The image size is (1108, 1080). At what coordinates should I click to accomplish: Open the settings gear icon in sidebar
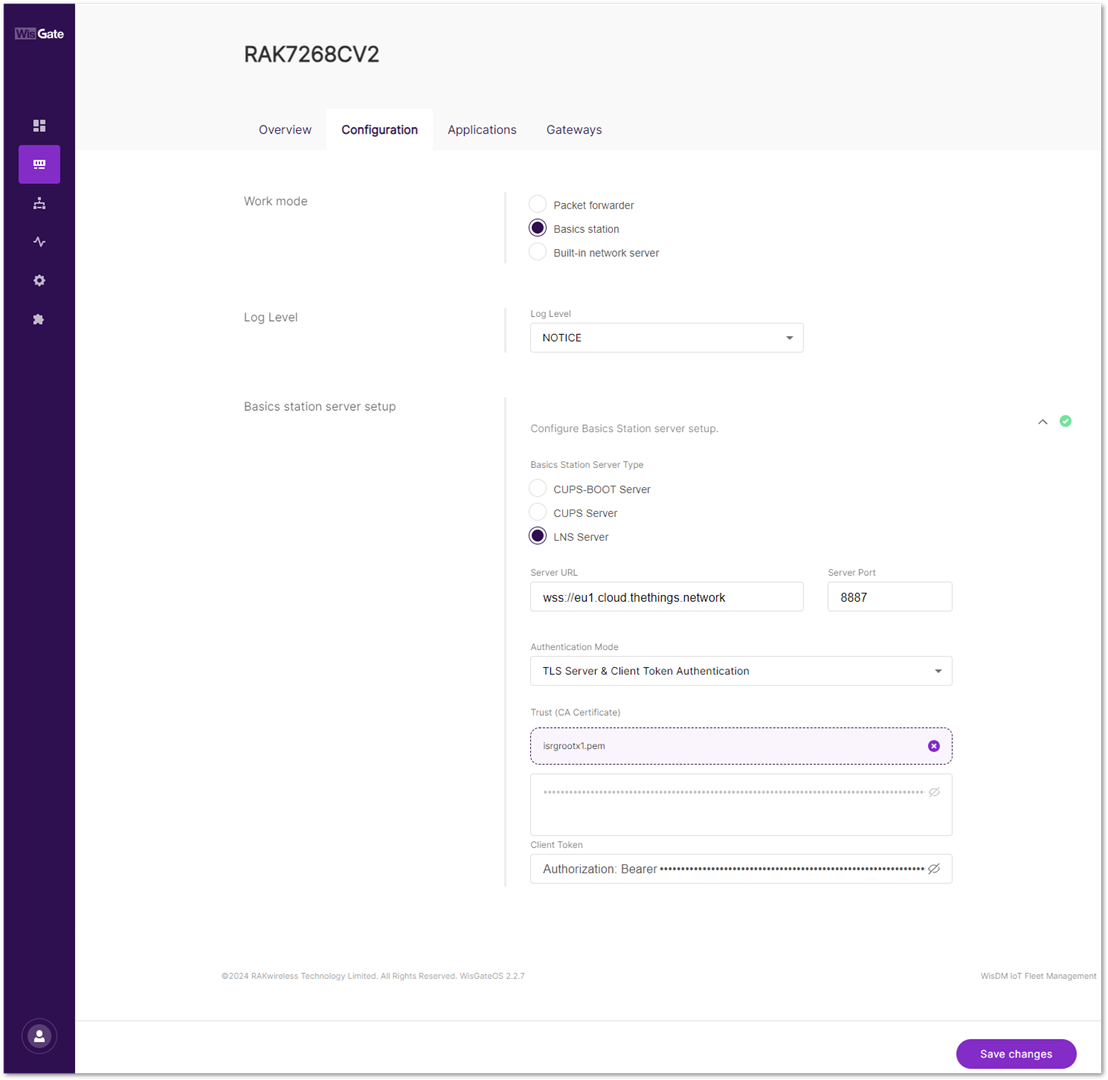click(x=40, y=281)
